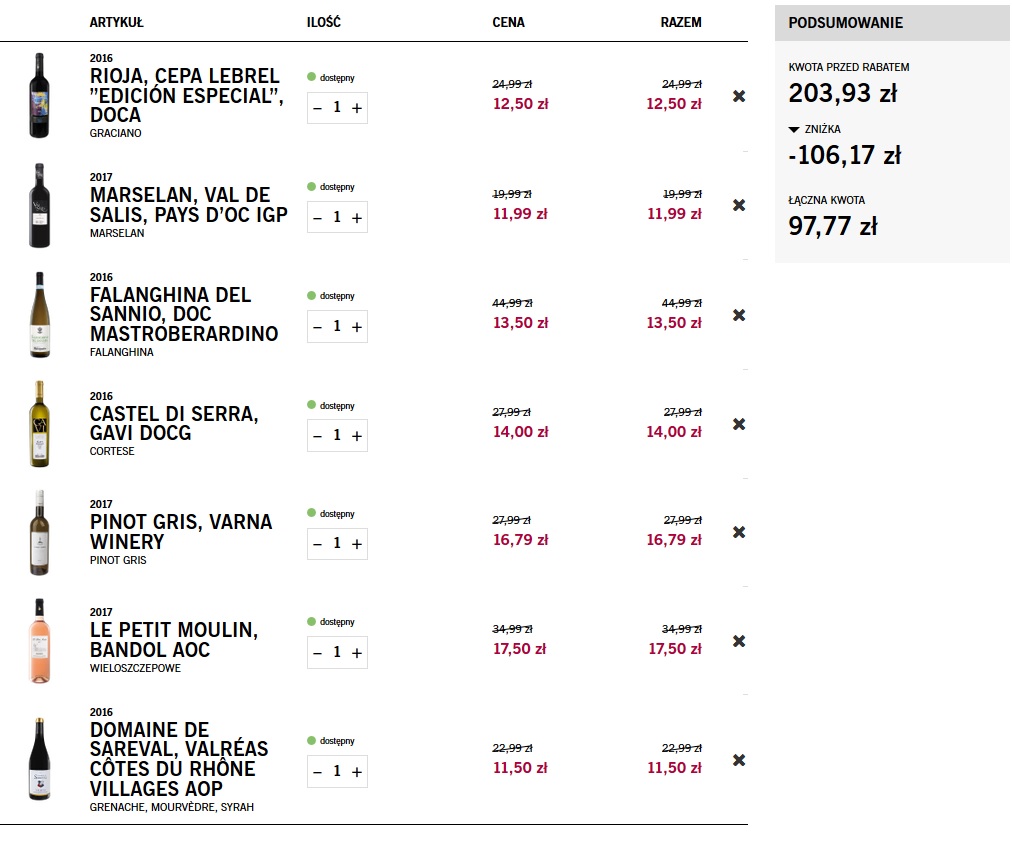Open Domaine de Sareval product link
The width and height of the screenshot is (1012, 841).
pyautogui.click(x=179, y=759)
